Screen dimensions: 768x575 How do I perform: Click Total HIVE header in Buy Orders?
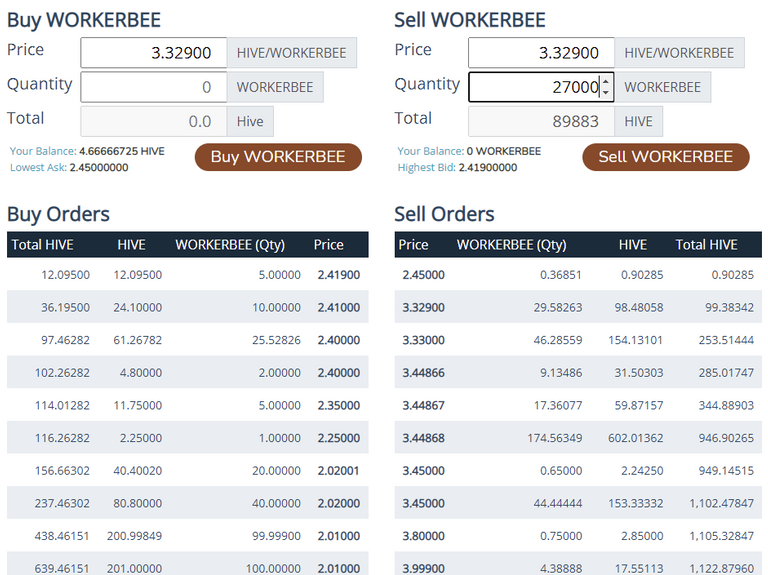tap(43, 244)
